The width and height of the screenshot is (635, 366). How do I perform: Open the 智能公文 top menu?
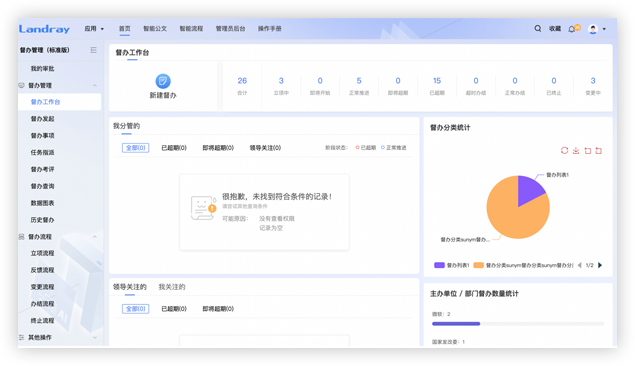[x=155, y=29]
